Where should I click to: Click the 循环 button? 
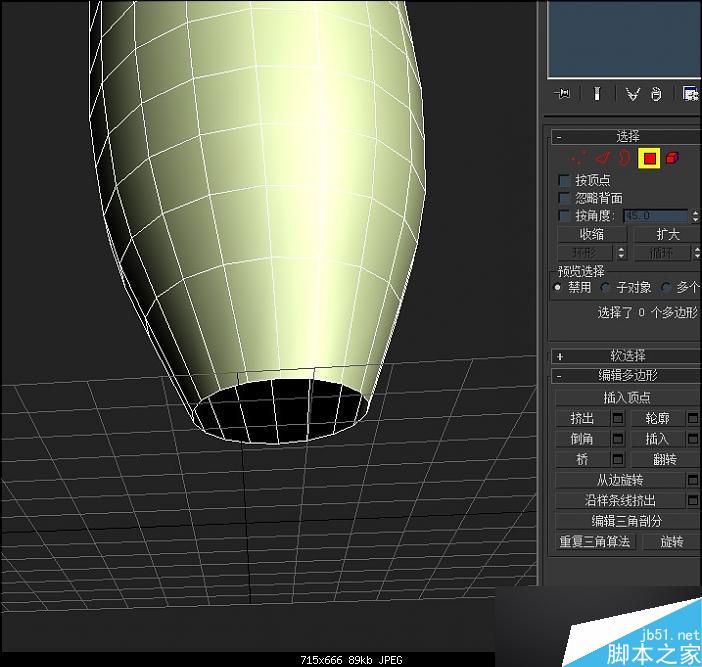click(x=662, y=253)
